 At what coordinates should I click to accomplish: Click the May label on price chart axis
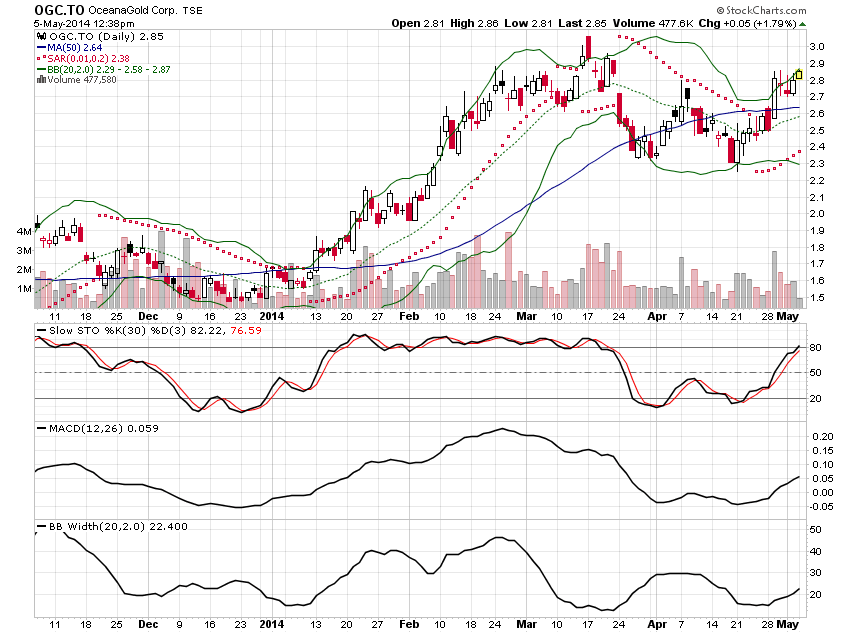click(x=788, y=316)
